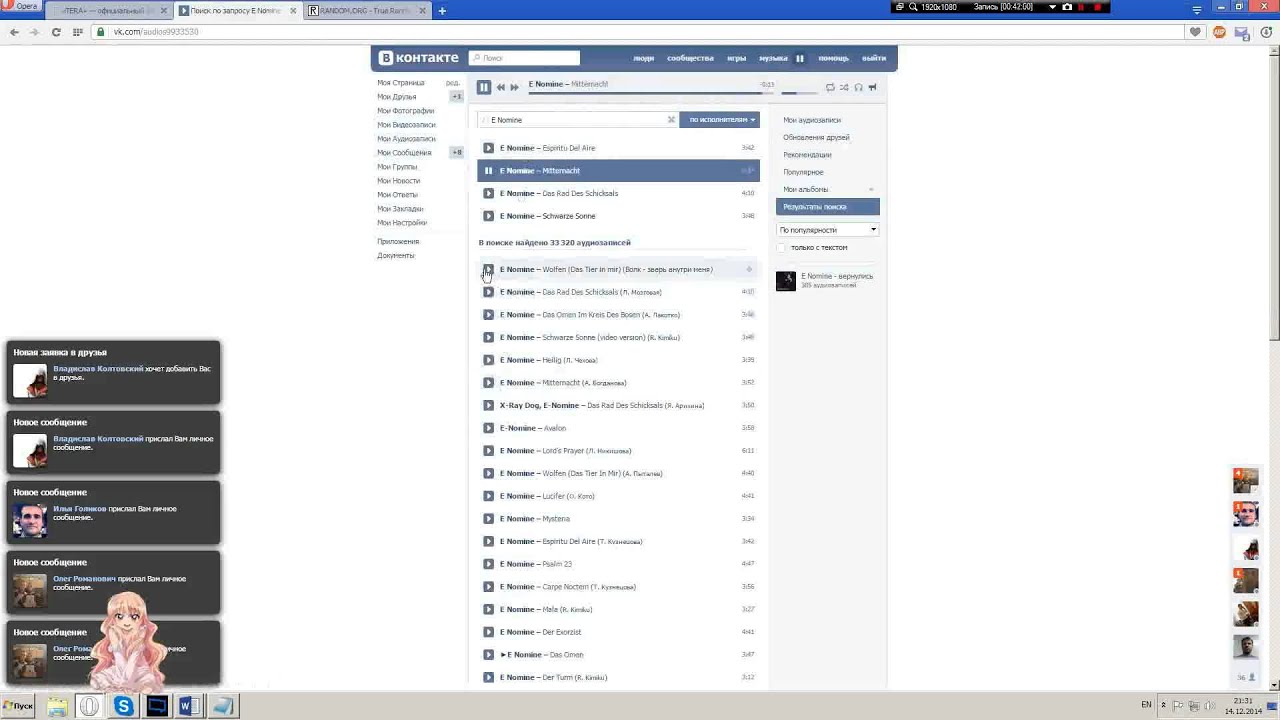Image resolution: width=1280 pixels, height=720 pixels.
Task: Open люди in header menu
Action: (644, 58)
